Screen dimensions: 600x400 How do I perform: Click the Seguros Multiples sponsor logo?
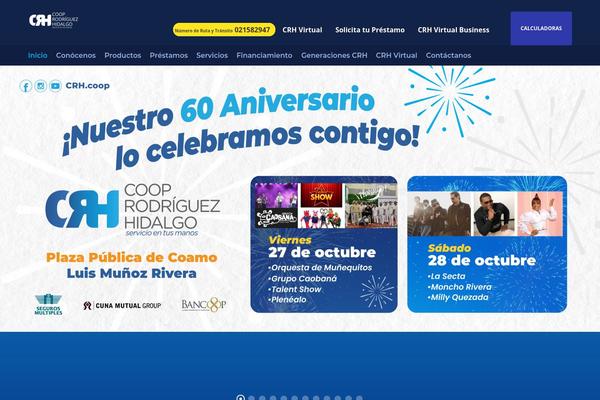click(x=48, y=305)
